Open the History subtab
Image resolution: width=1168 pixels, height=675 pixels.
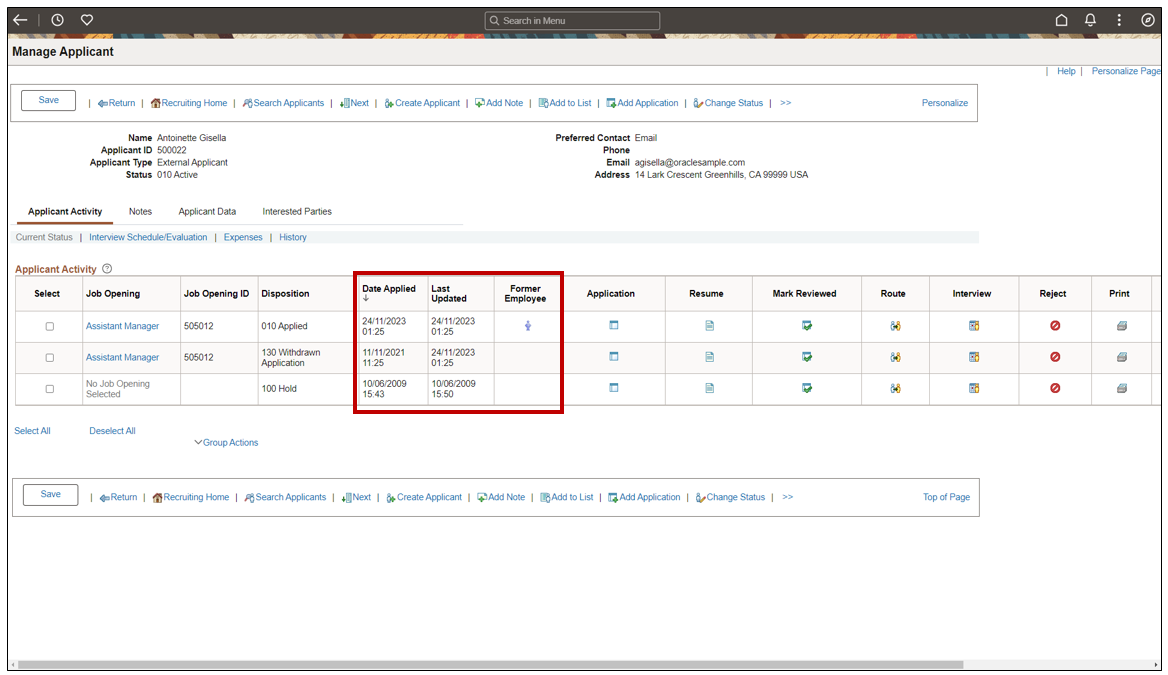[x=293, y=237]
